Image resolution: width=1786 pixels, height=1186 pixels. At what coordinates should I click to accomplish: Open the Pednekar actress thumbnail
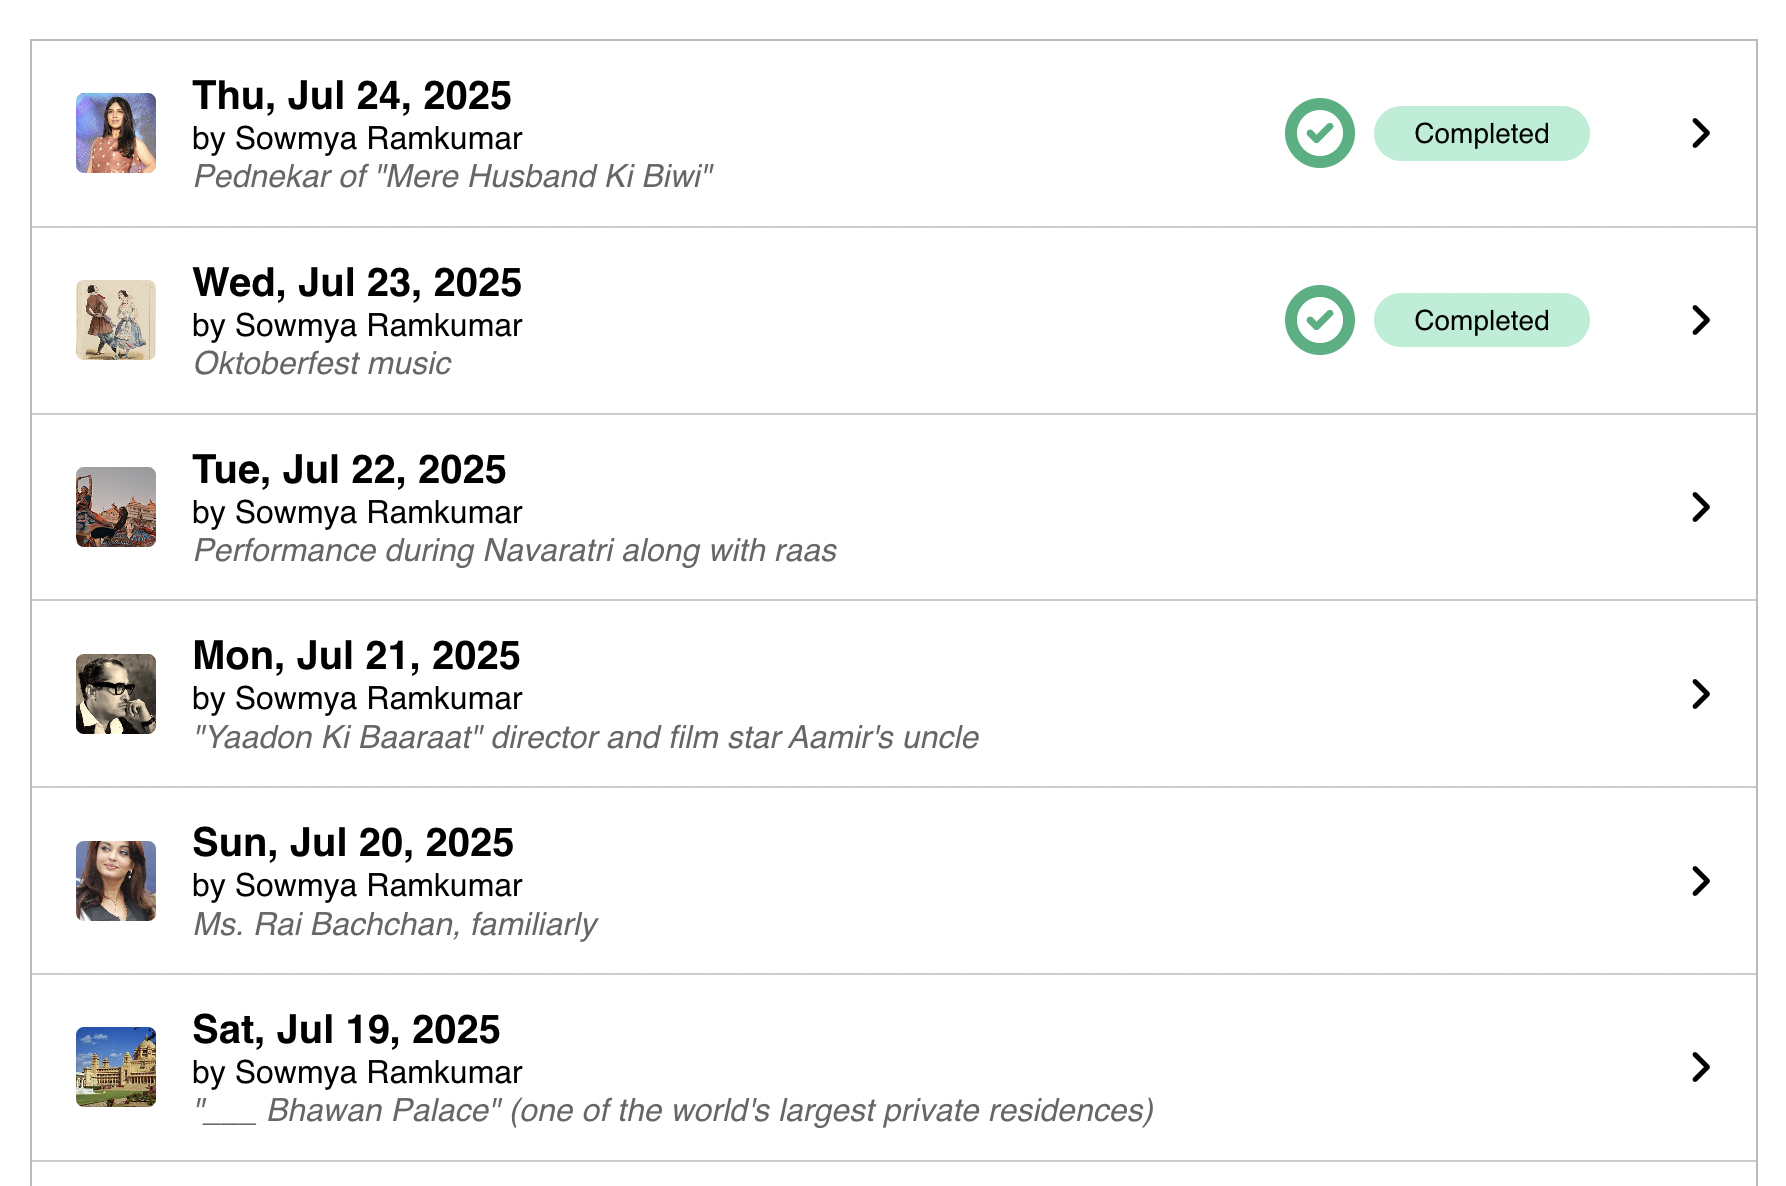[x=116, y=133]
